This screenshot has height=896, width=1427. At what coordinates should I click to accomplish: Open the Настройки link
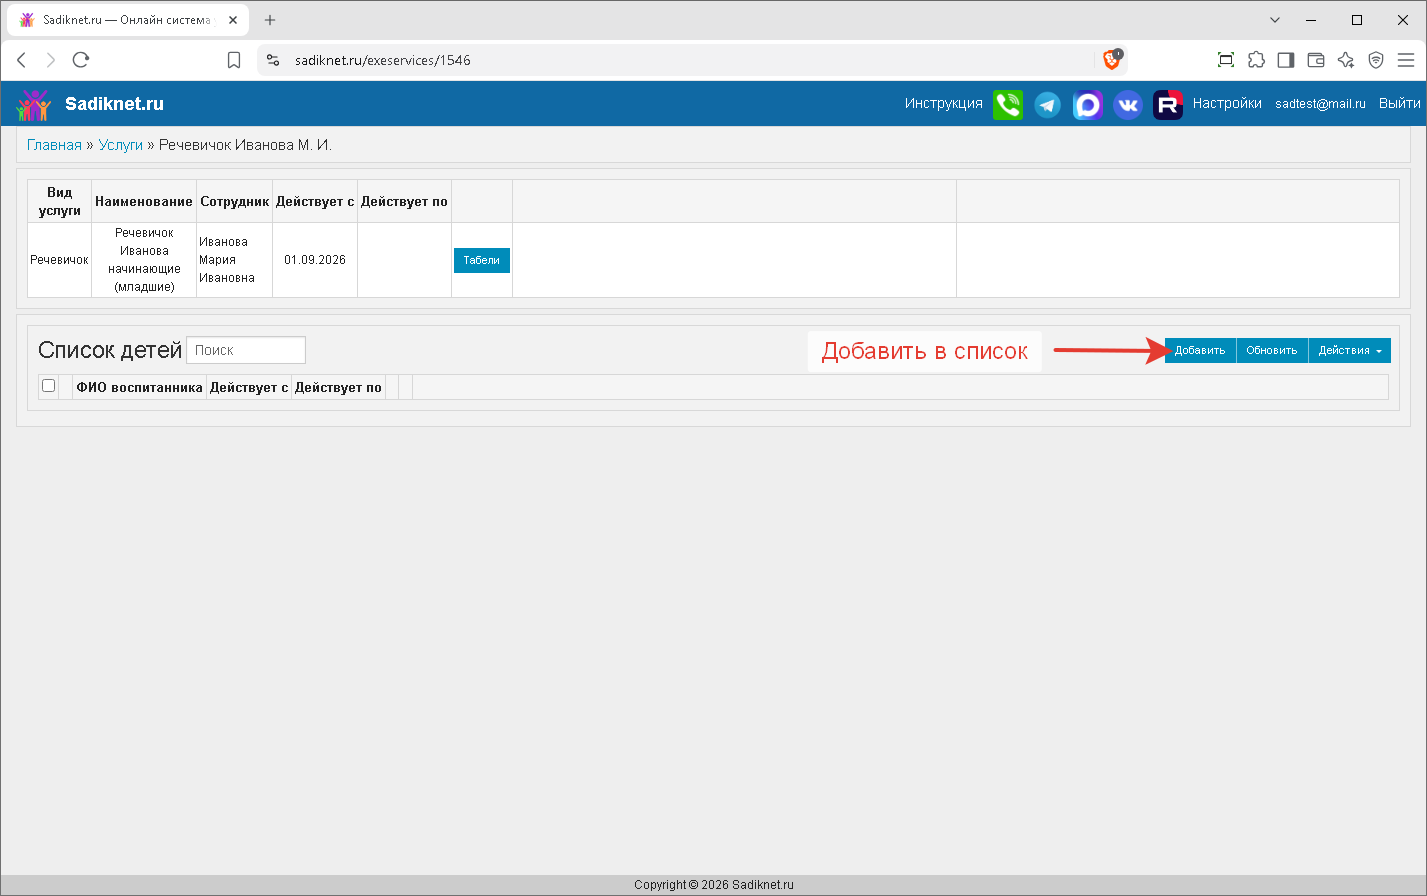[x=1227, y=104]
